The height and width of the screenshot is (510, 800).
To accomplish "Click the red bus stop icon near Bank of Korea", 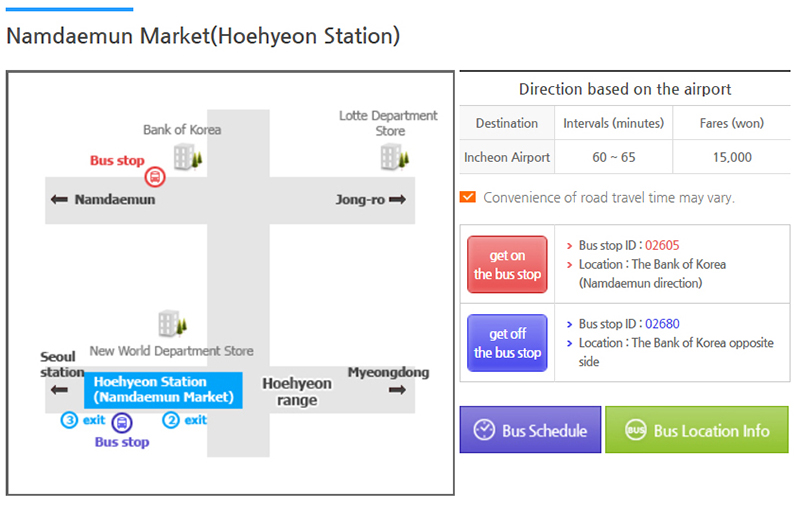I will [x=154, y=177].
